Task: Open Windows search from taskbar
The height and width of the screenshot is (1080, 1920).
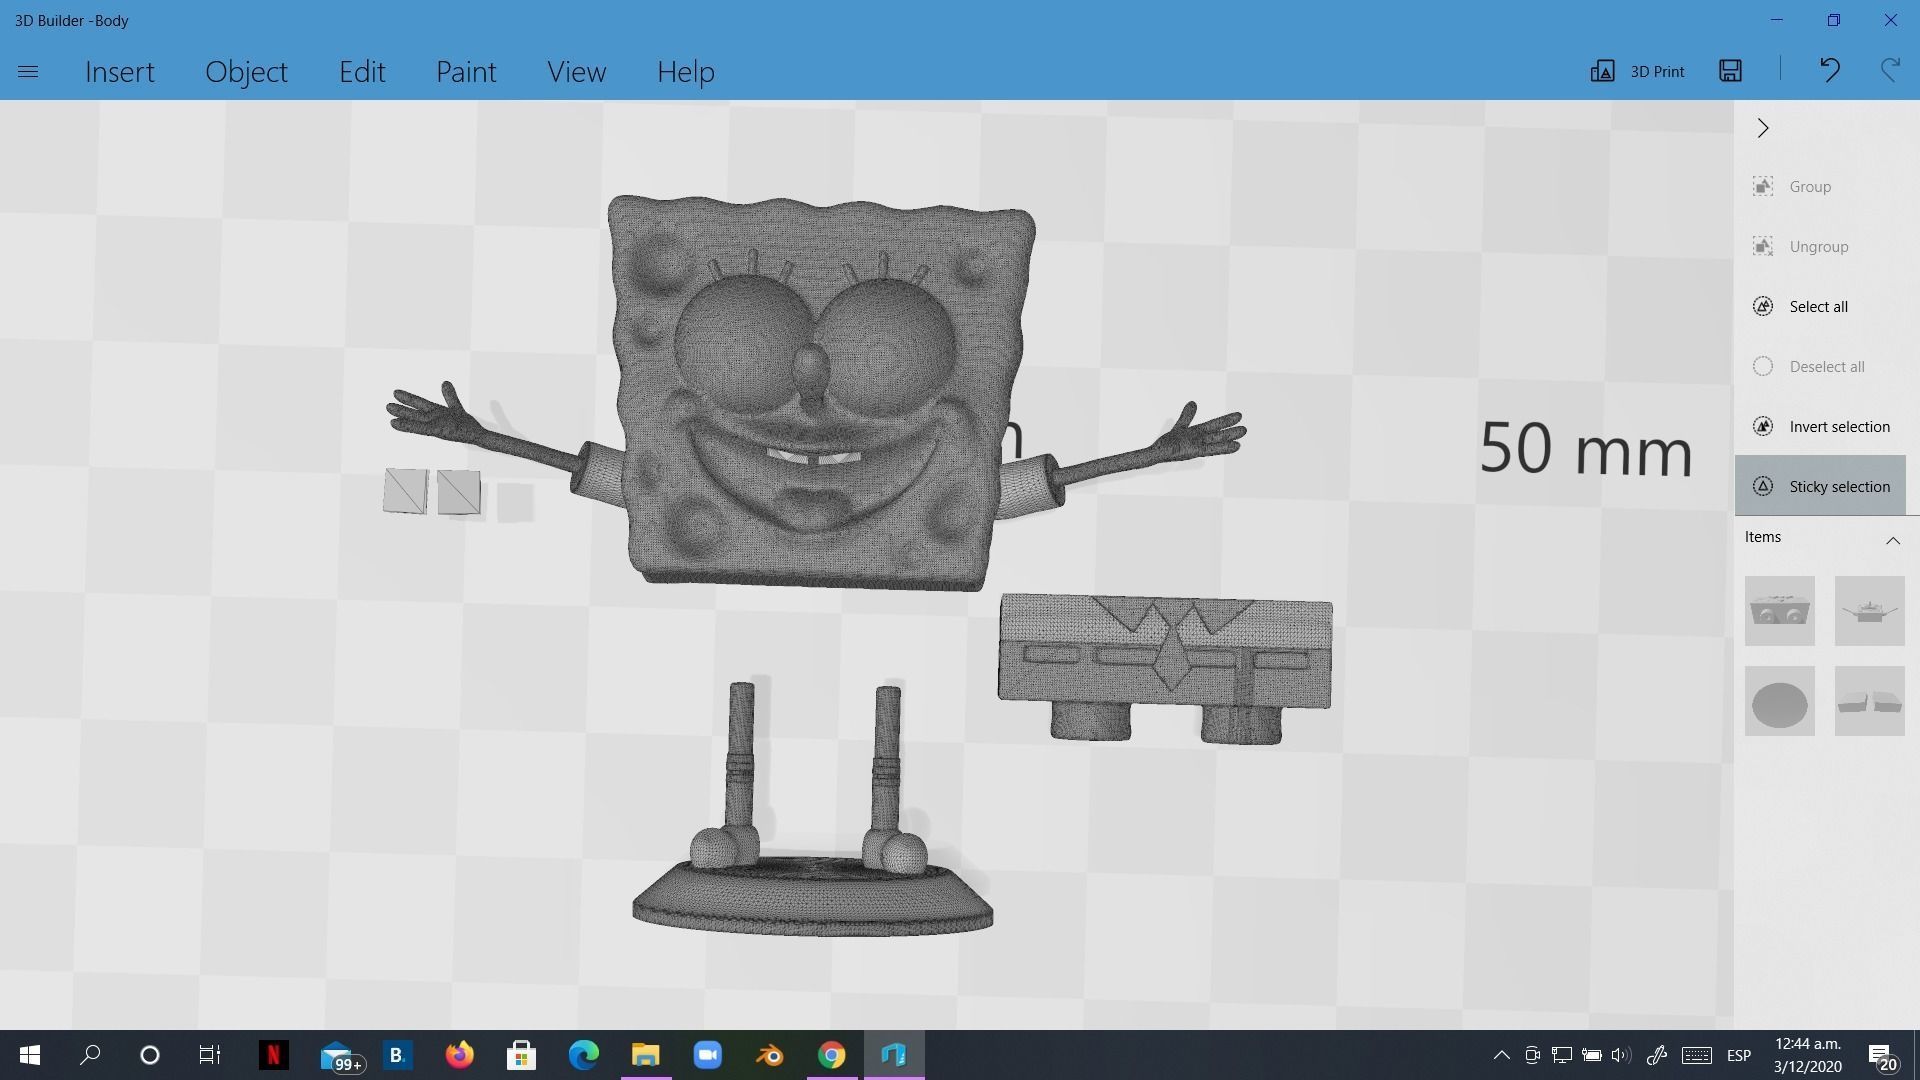Action: click(90, 1055)
